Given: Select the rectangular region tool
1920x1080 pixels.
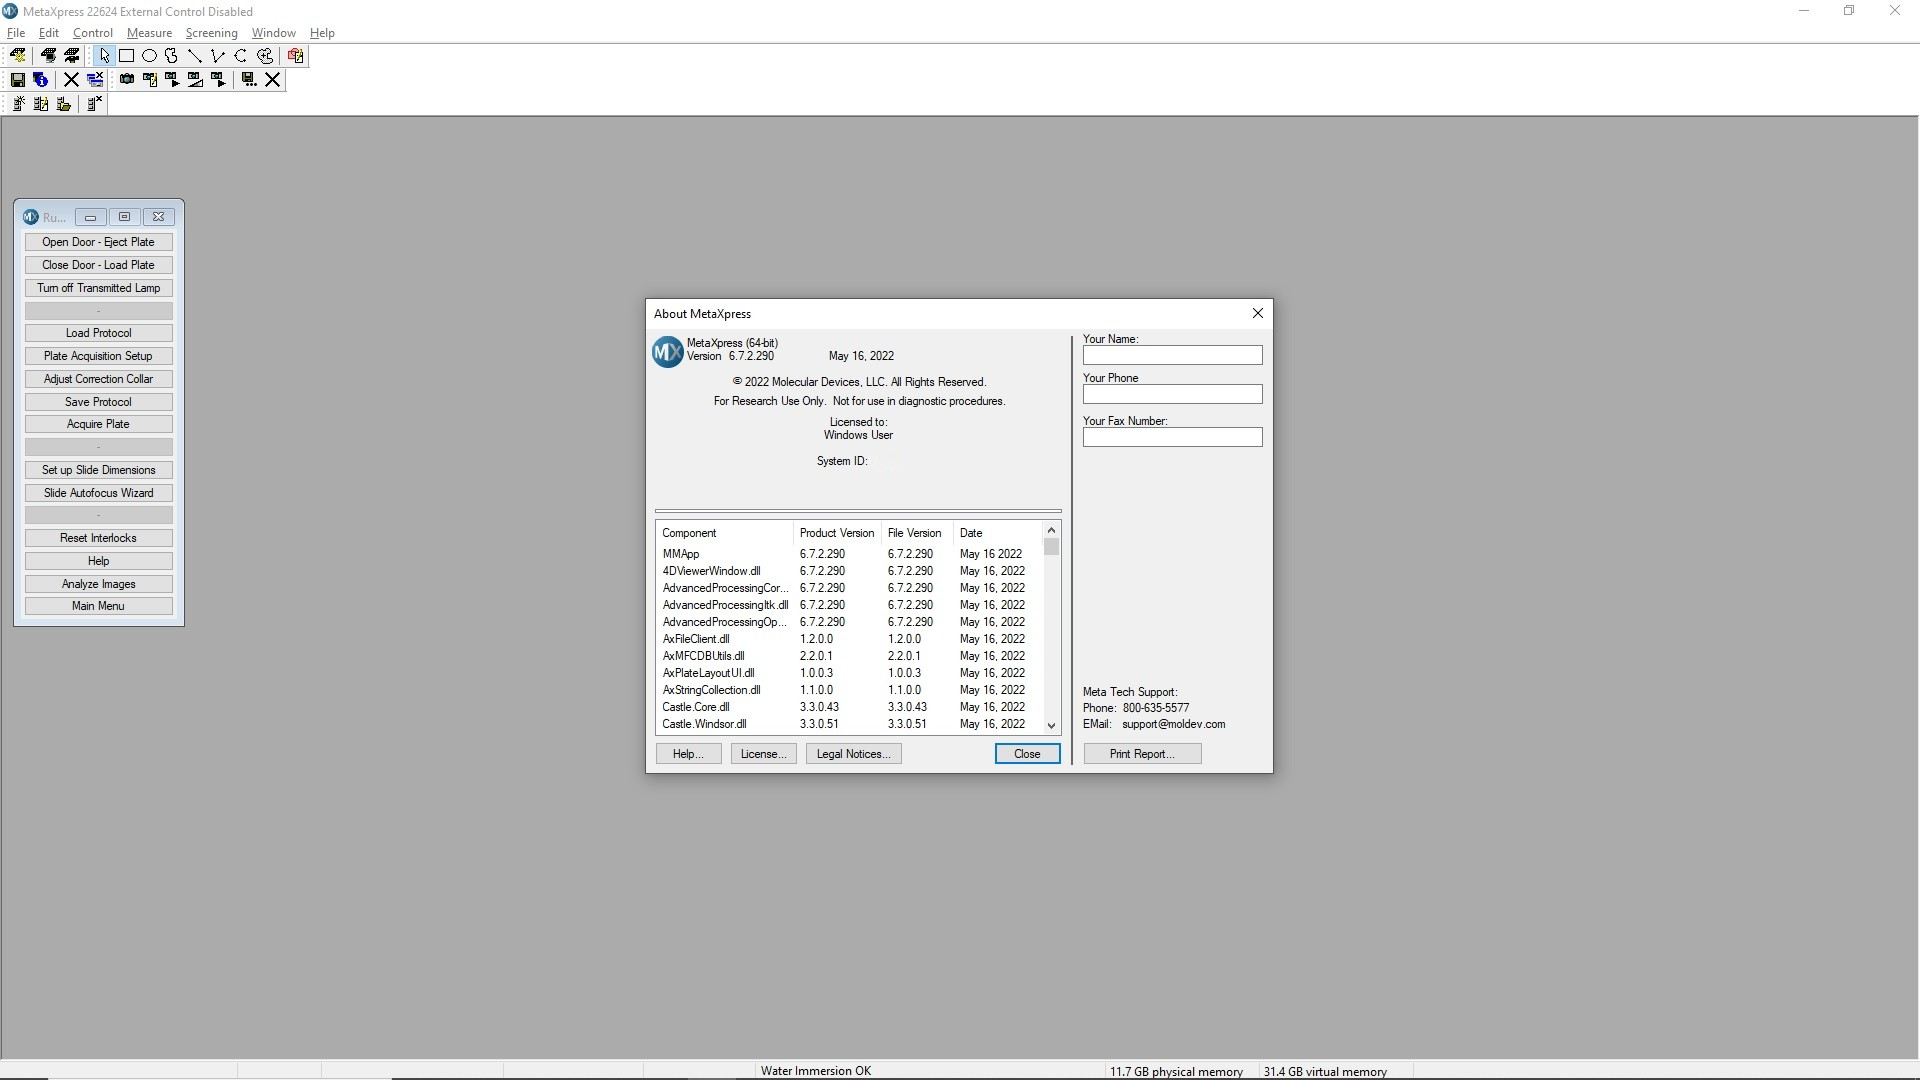Looking at the screenshot, I should 127,56.
